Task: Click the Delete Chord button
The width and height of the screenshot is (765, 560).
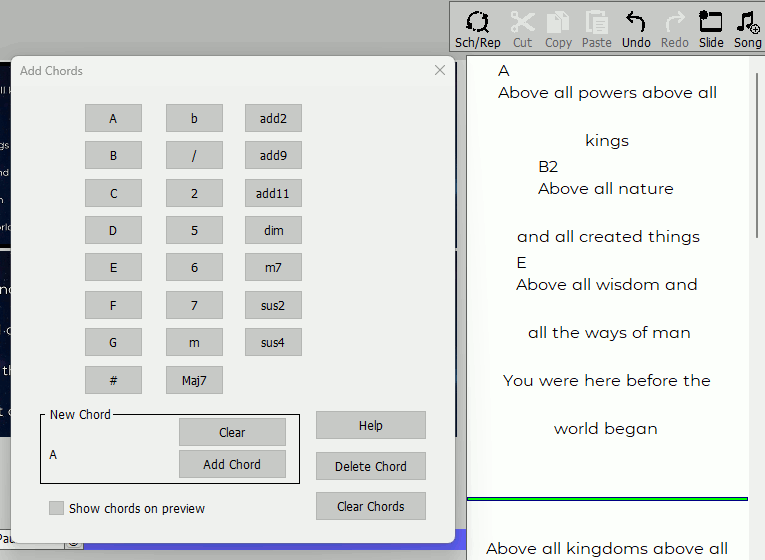Action: pos(370,466)
